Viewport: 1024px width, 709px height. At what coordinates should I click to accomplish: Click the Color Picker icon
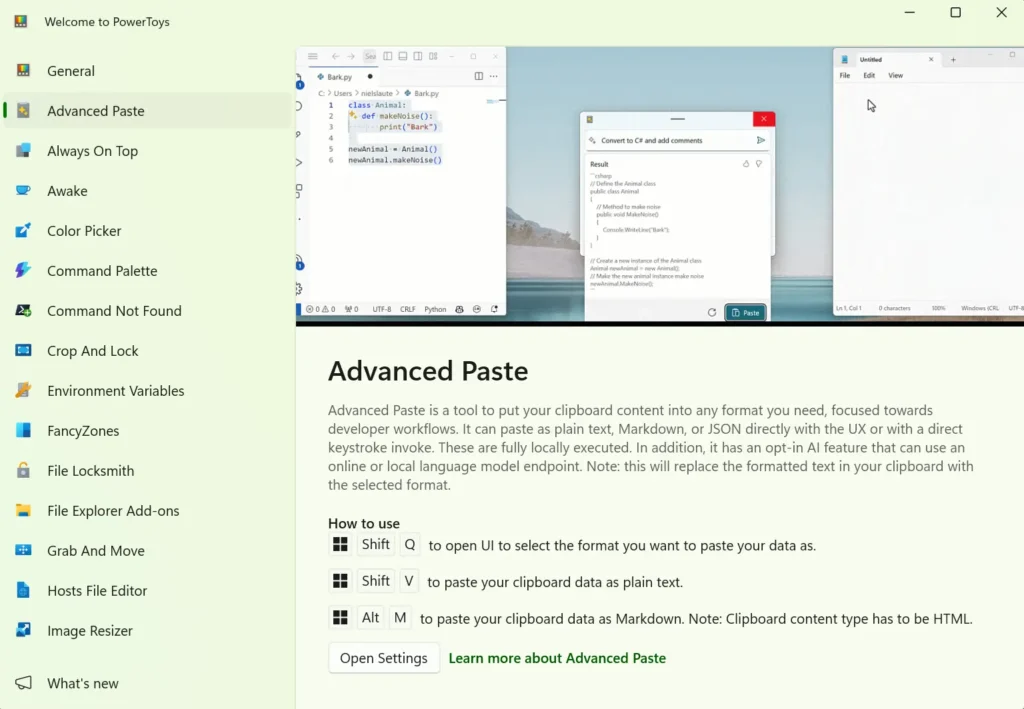tap(23, 230)
